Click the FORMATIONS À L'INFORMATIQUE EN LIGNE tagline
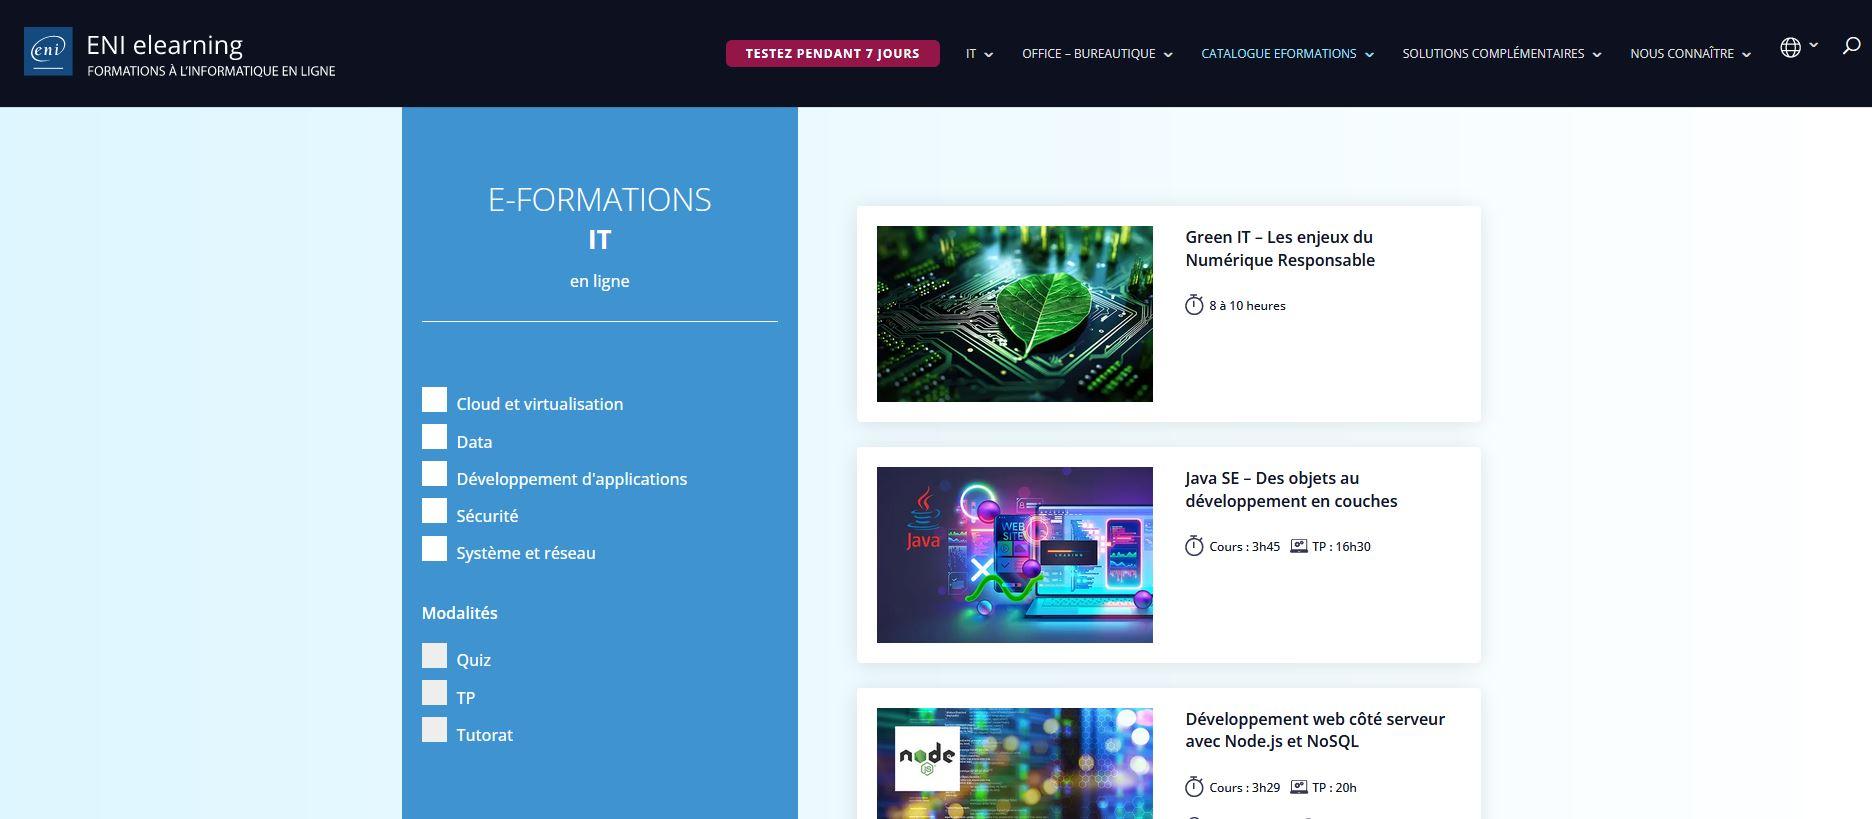 coord(211,71)
